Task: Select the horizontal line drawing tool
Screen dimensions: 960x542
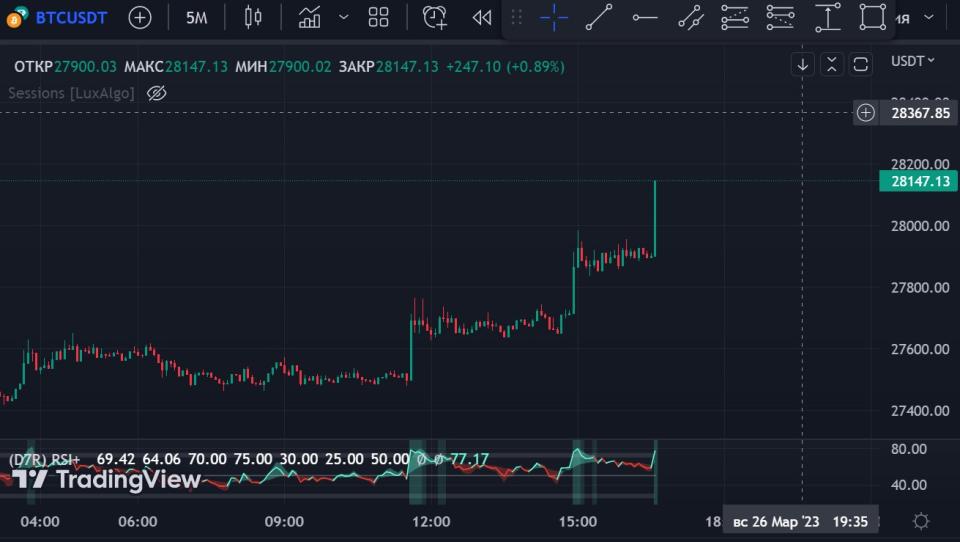Action: point(645,17)
